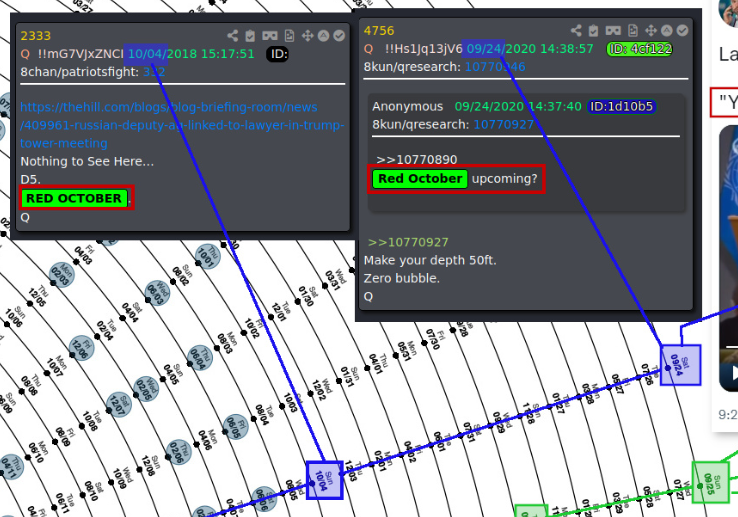The image size is (738, 517).
Task: Toggle checkmark circle on post 4756
Action: click(x=682, y=31)
